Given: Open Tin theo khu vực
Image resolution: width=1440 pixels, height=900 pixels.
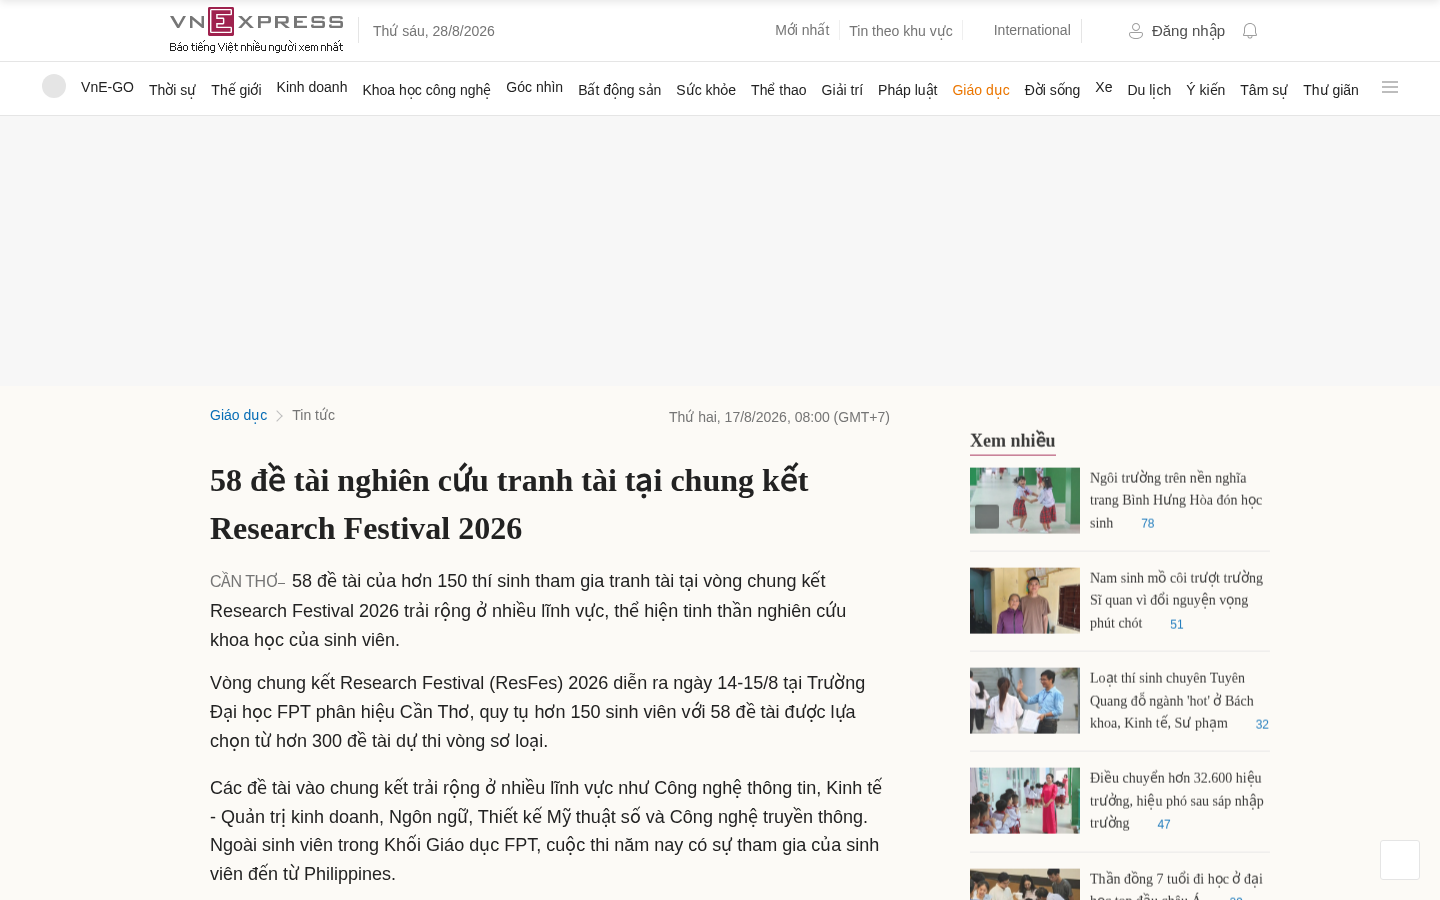Looking at the screenshot, I should [901, 31].
